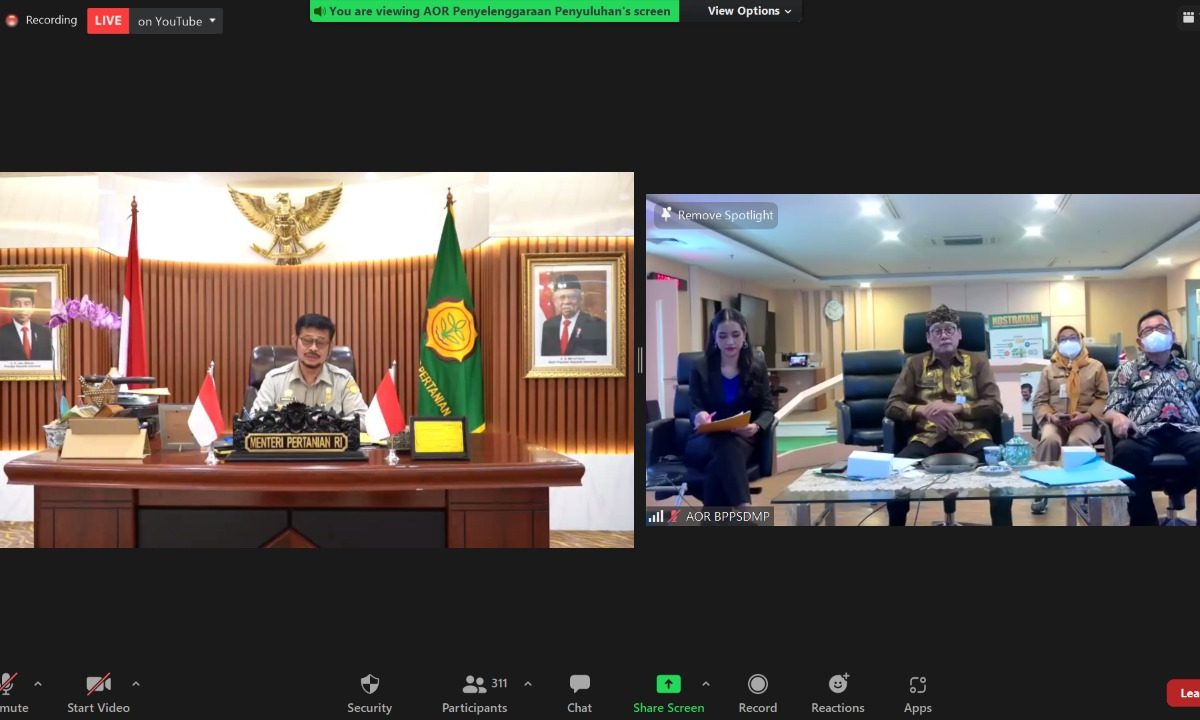
Task: Open the Security shield options
Action: point(369,685)
